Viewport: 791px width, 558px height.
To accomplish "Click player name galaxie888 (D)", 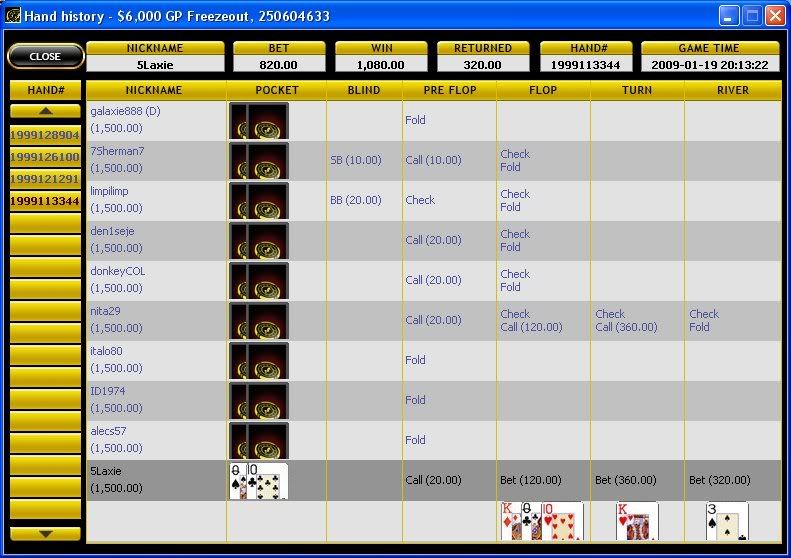I will coord(125,111).
